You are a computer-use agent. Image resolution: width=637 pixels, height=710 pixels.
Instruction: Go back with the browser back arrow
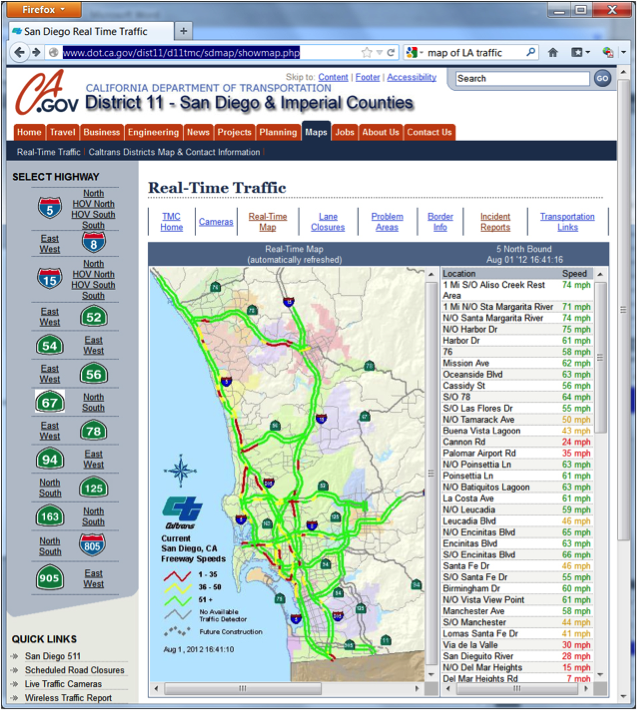pos(19,53)
